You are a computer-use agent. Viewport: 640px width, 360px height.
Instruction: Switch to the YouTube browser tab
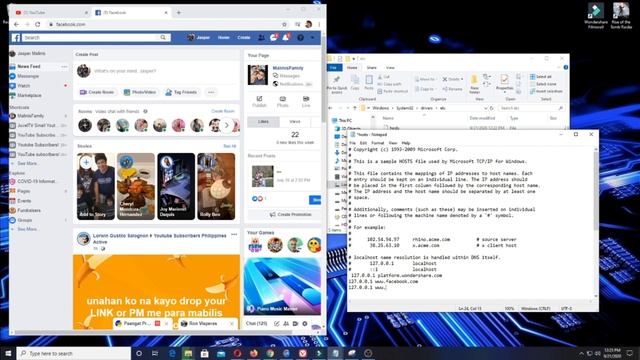[50, 13]
